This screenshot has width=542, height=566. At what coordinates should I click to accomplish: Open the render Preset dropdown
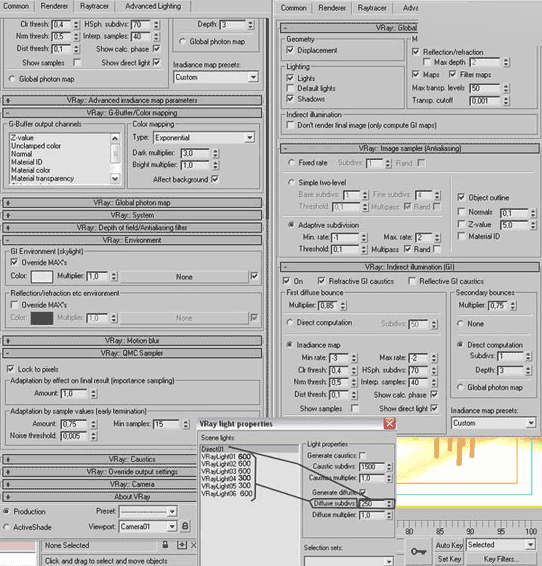tap(172, 511)
